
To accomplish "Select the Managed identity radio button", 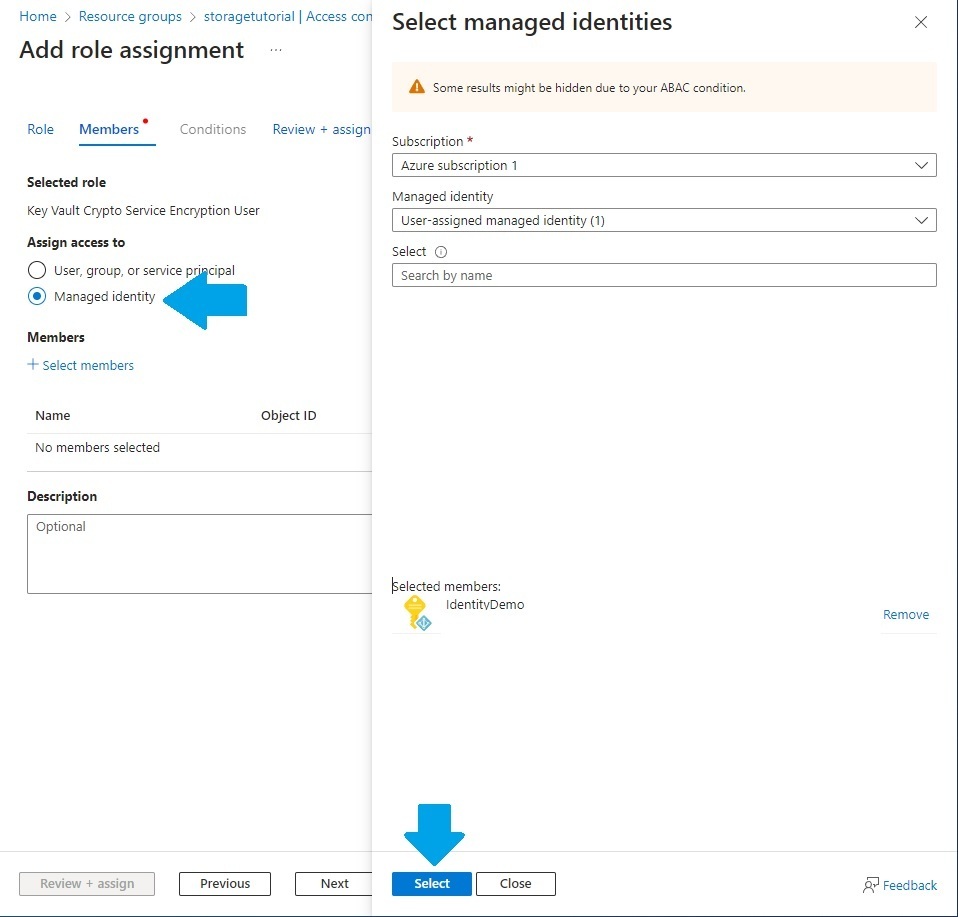I will [37, 296].
